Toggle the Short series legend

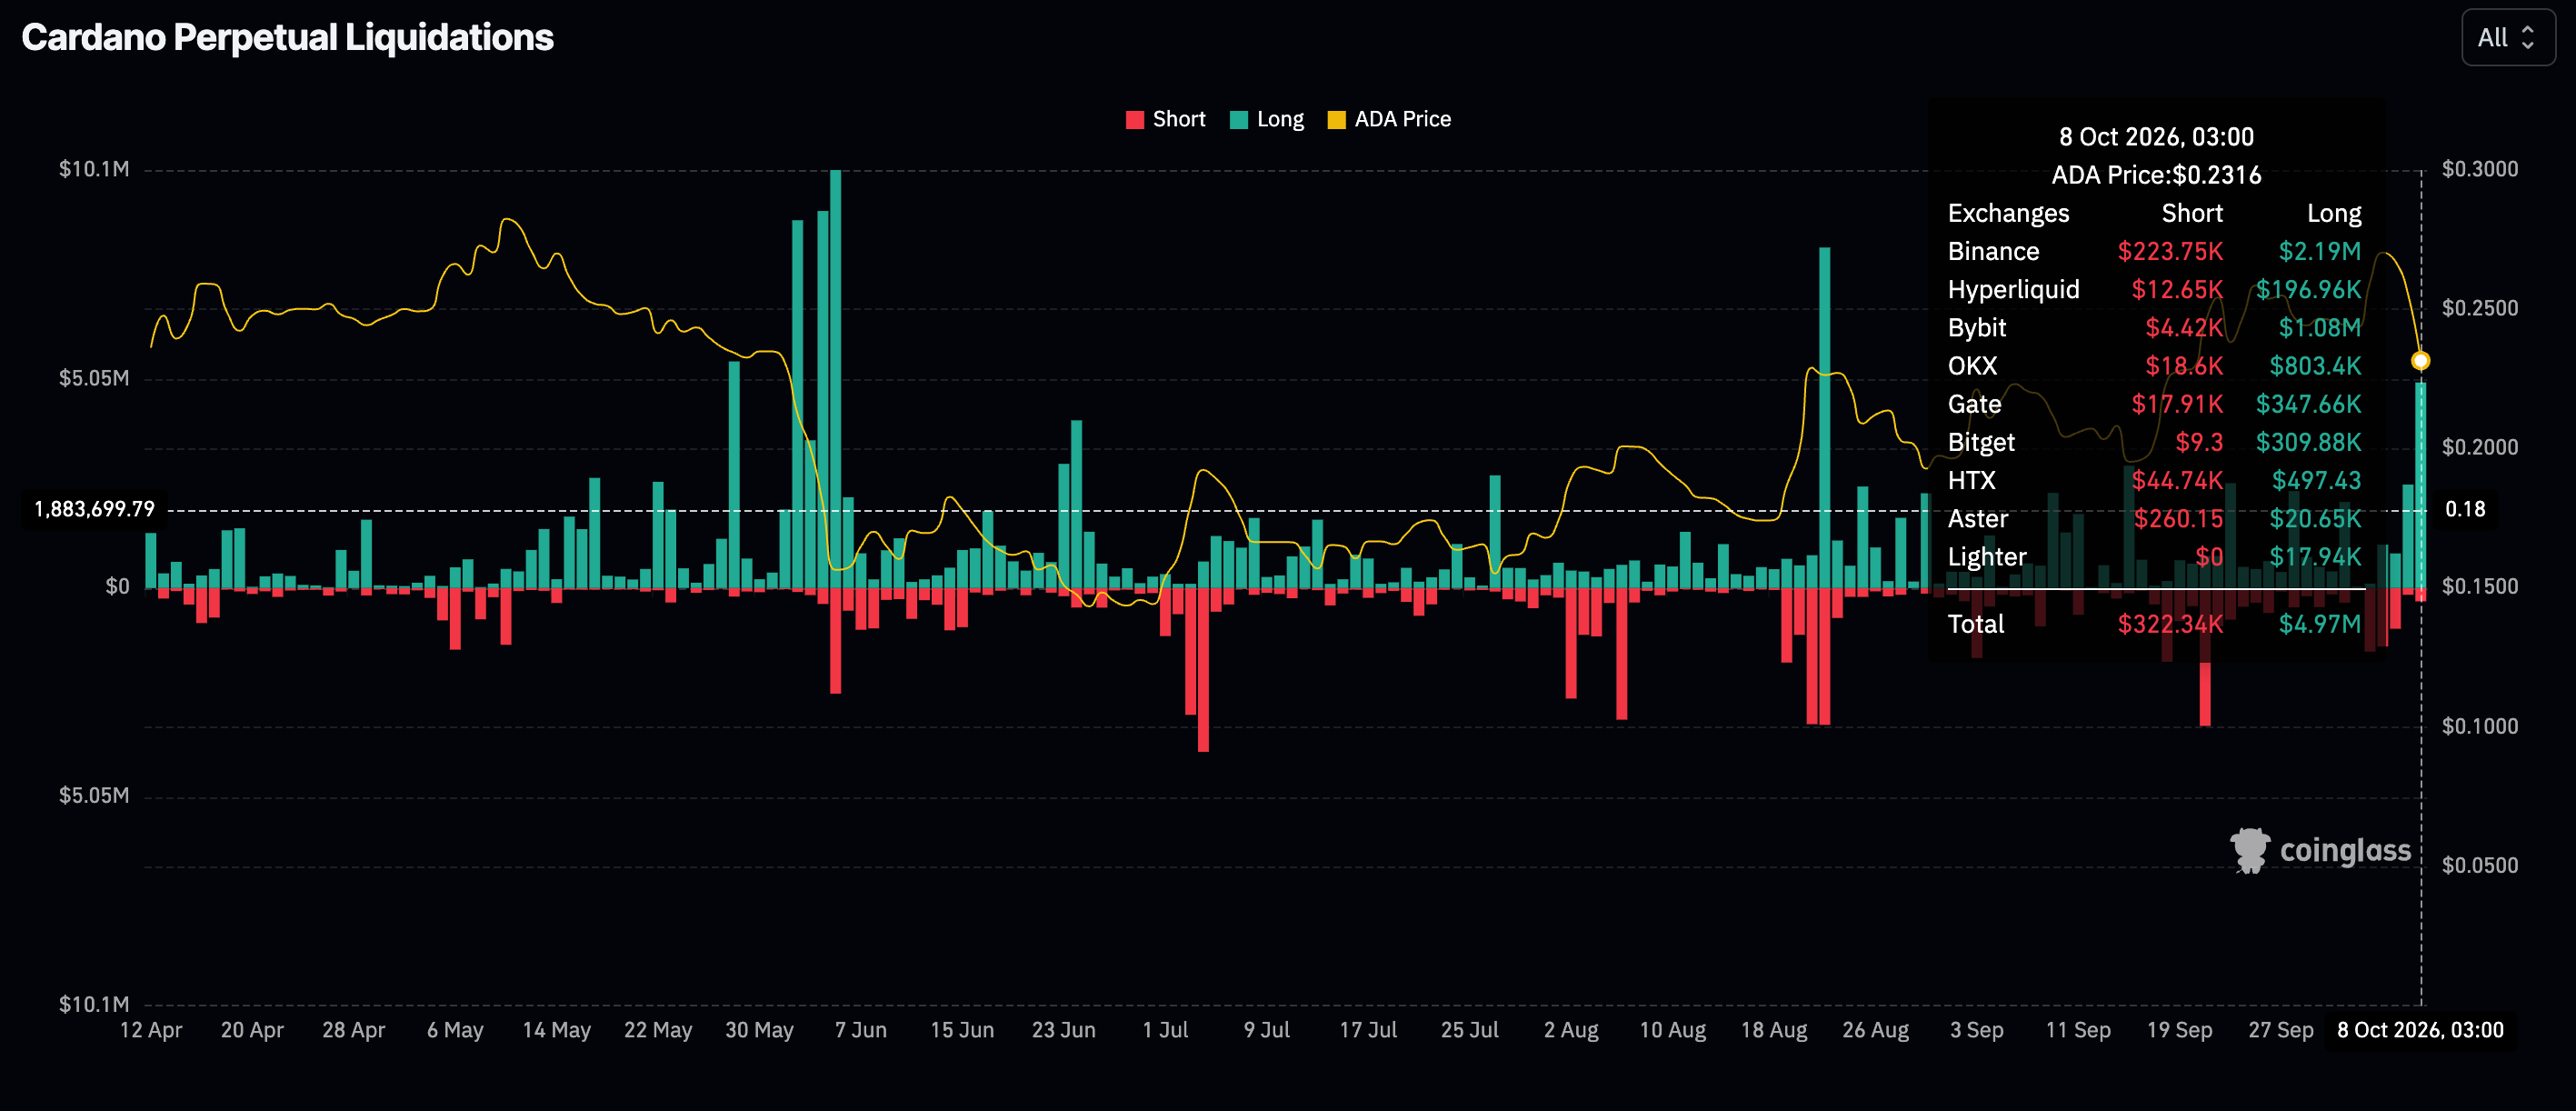click(x=1165, y=119)
